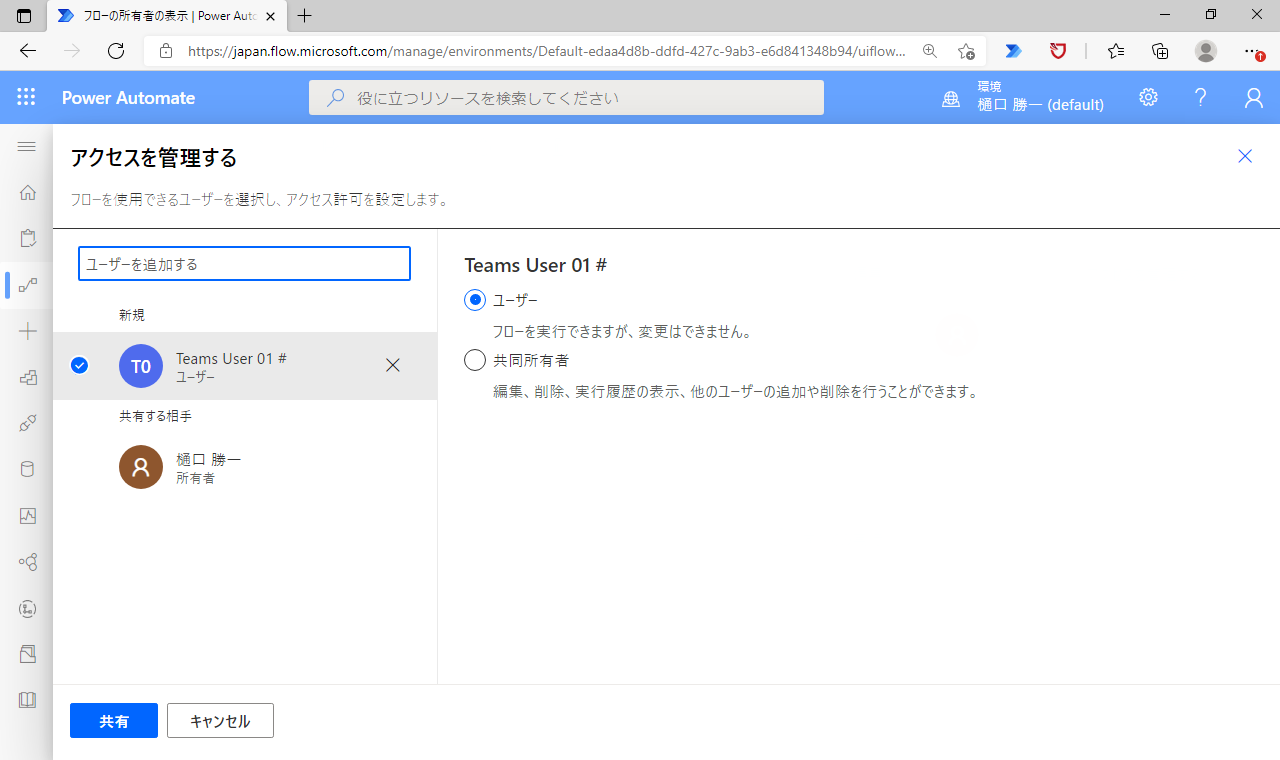Focus the ユーザーを追加する input field

(x=244, y=264)
